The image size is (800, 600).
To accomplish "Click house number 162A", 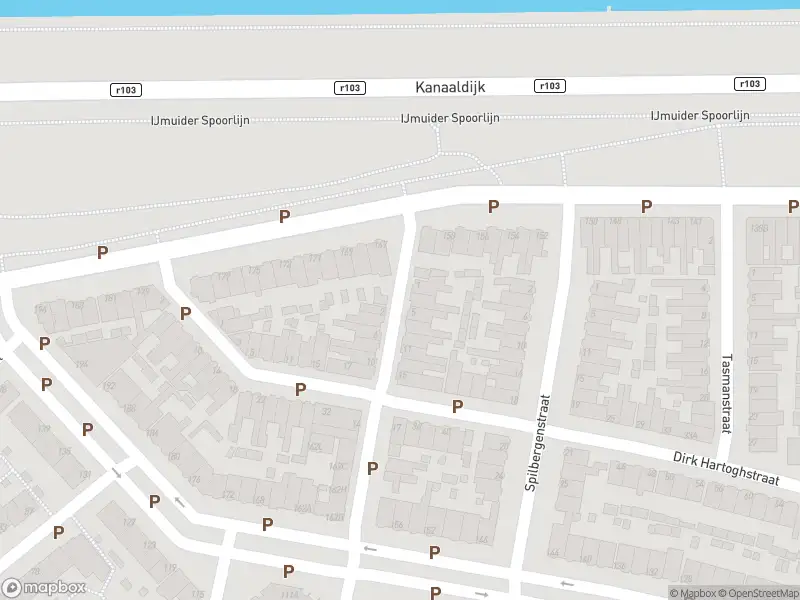I will click(x=303, y=509).
